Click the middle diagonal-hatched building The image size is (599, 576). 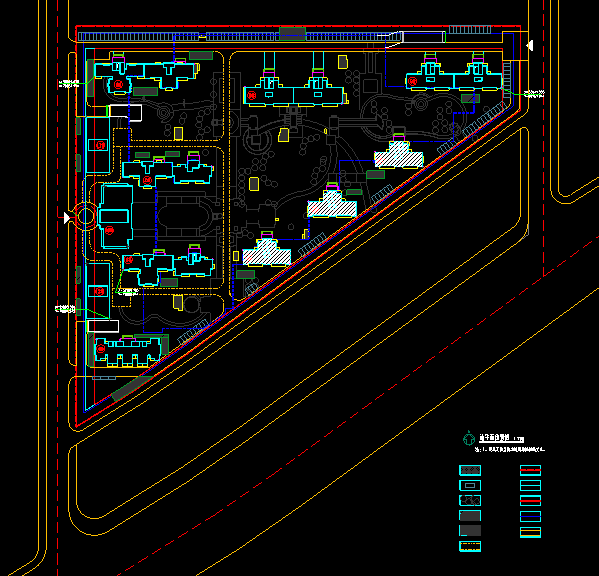click(x=332, y=204)
